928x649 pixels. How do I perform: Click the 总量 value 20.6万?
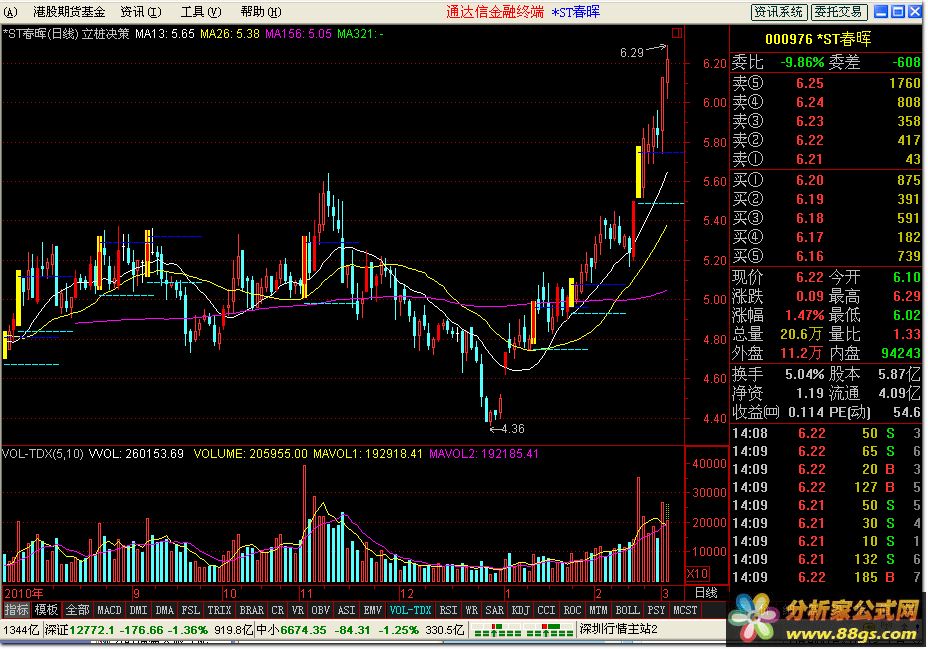[x=801, y=334]
